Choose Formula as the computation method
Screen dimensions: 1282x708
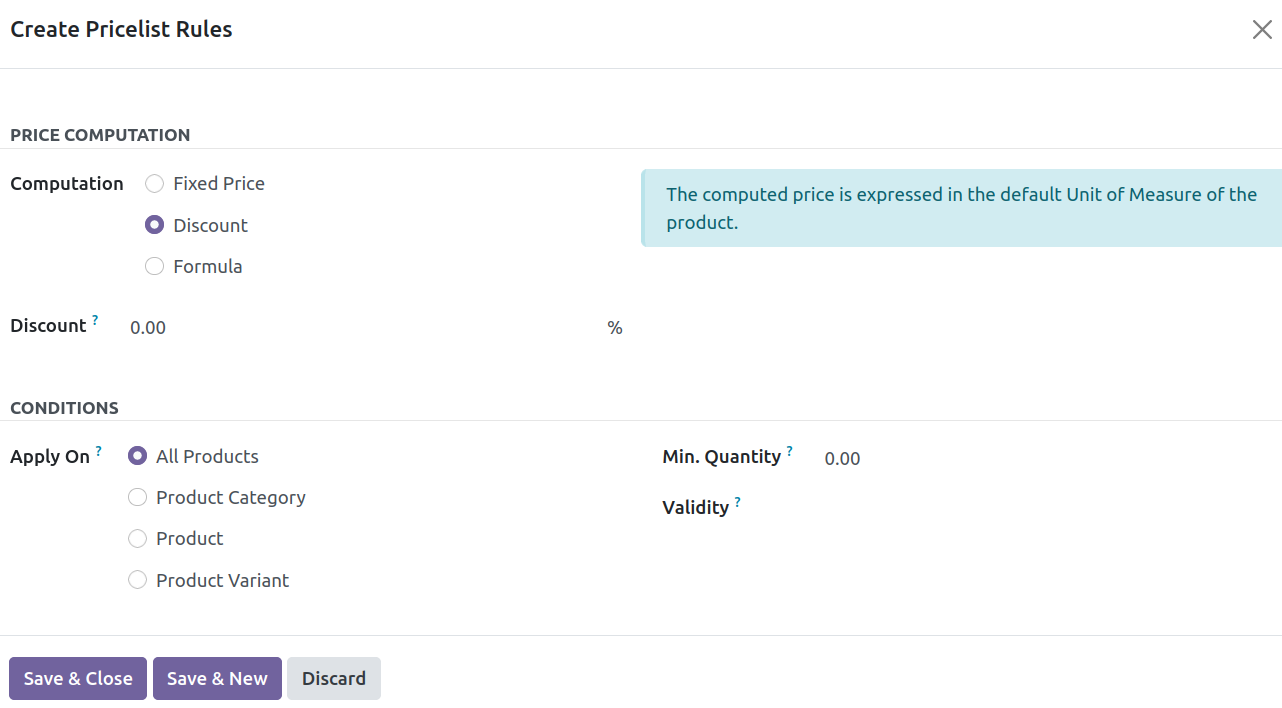(x=155, y=266)
